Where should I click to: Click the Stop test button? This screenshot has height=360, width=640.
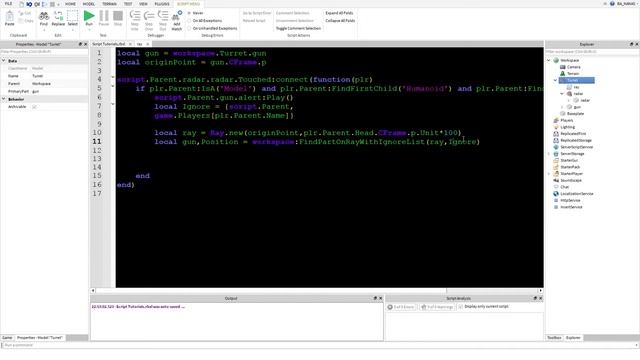pos(118,16)
